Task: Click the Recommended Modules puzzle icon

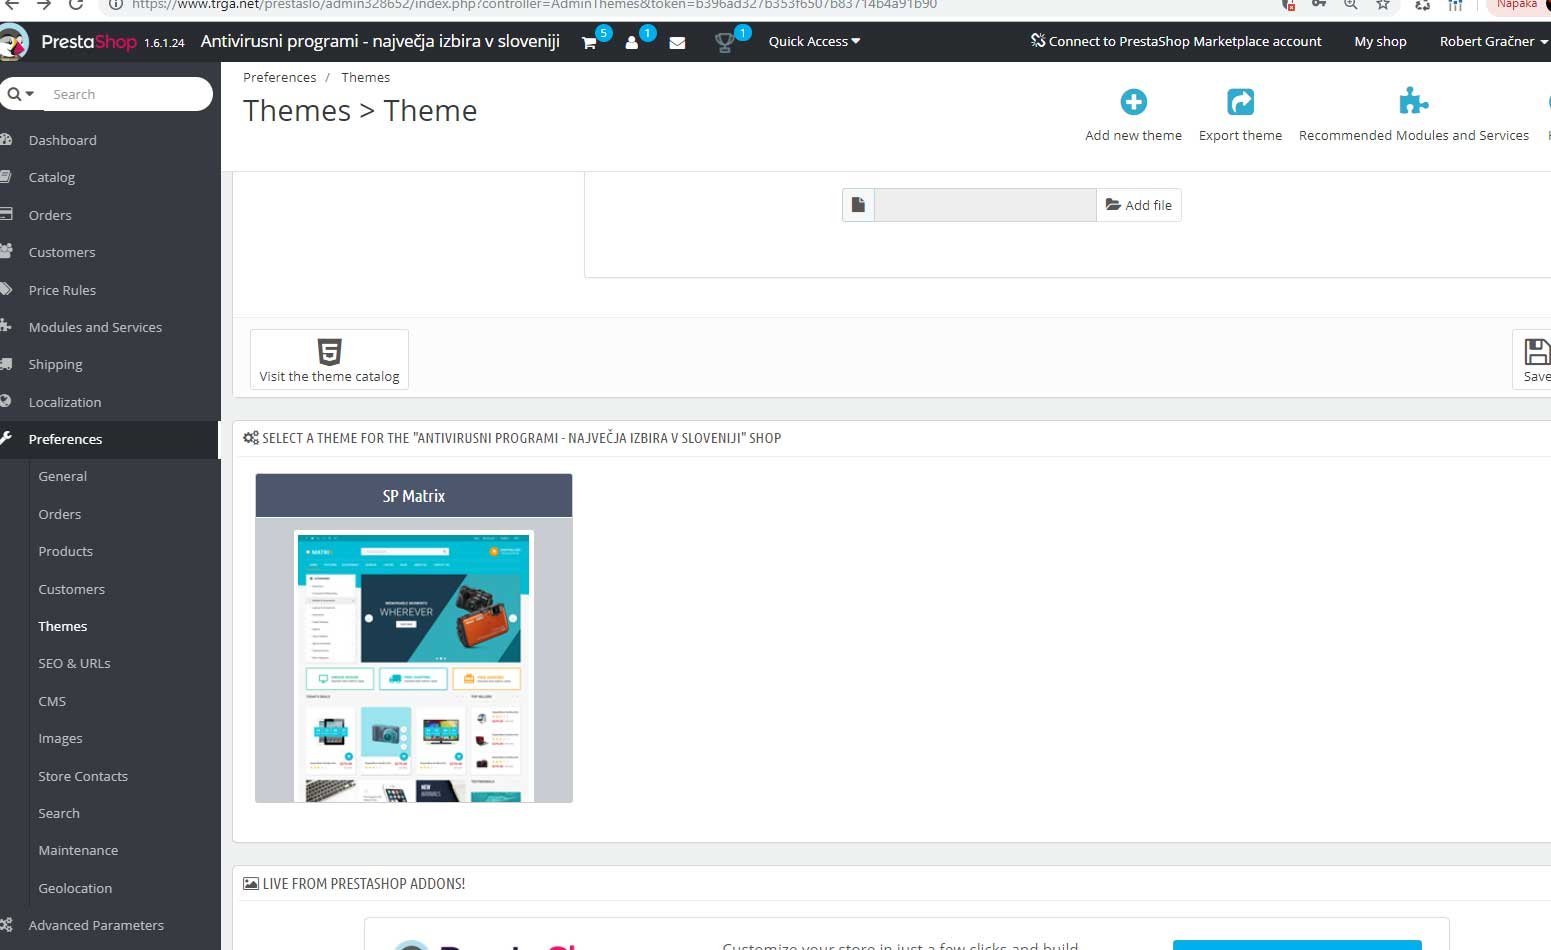Action: 1413,102
